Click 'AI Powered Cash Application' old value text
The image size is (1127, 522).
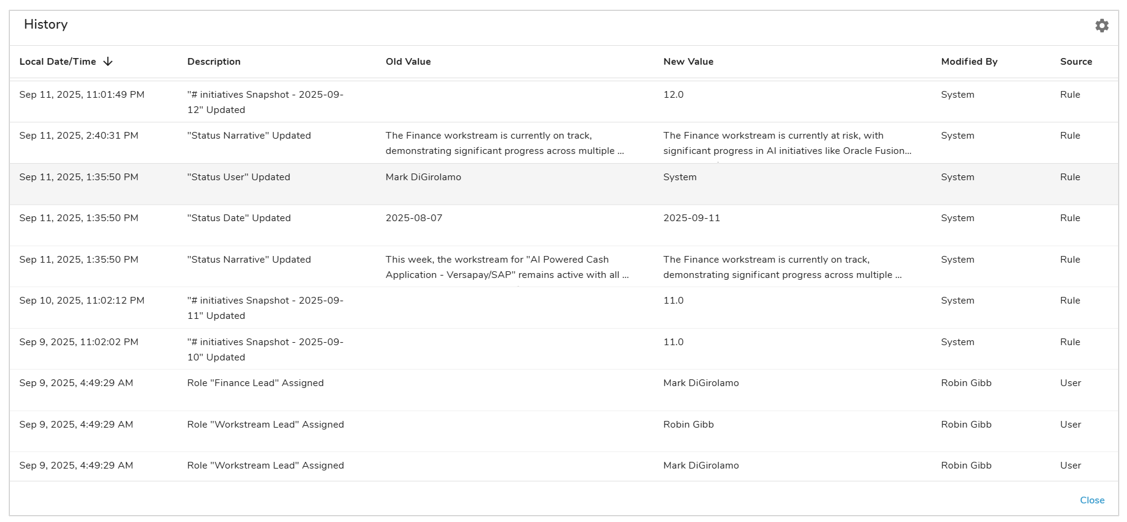click(507, 267)
